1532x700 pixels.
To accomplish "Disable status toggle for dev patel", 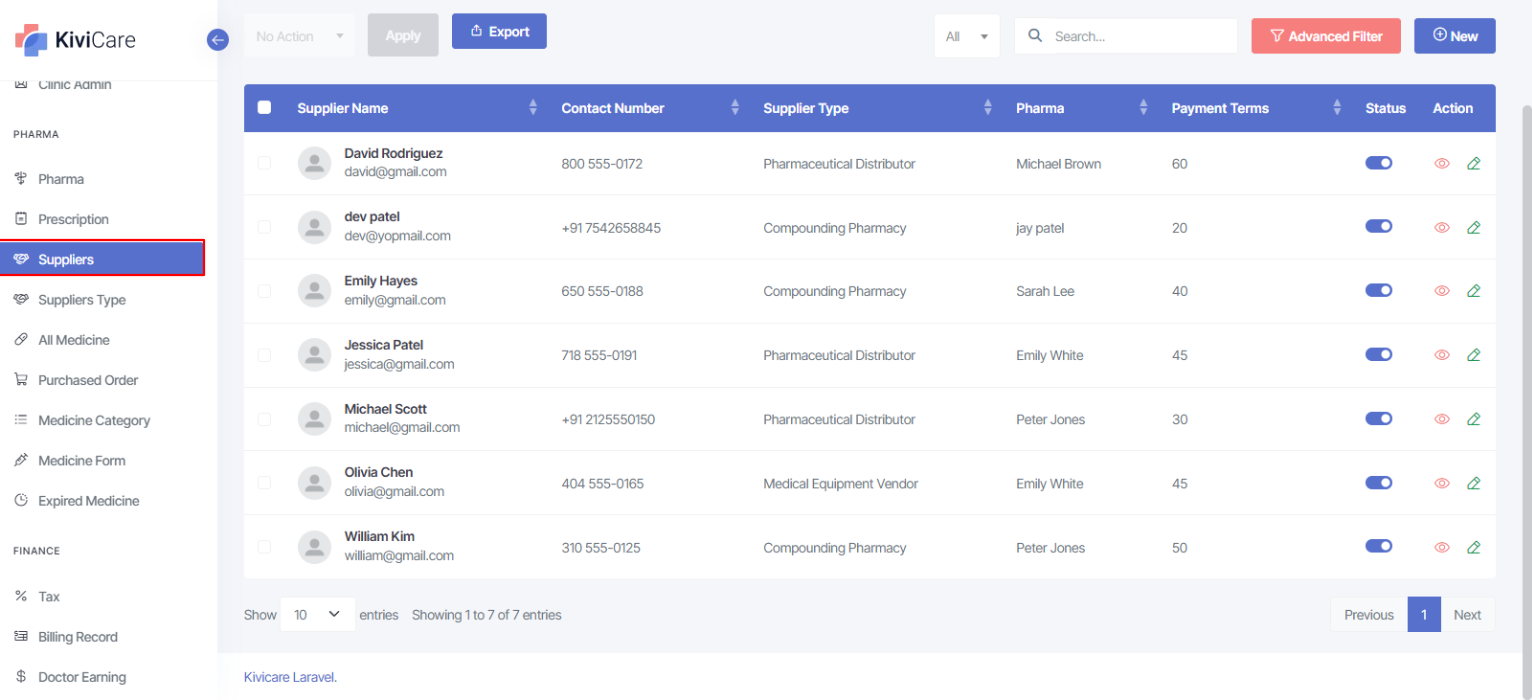I will pos(1378,227).
